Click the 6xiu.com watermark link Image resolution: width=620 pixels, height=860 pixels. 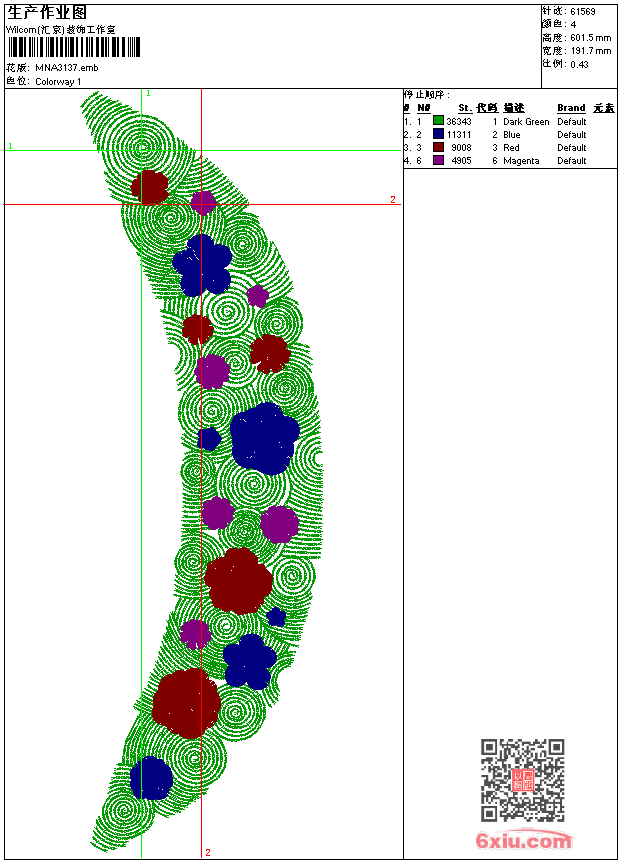click(x=523, y=840)
